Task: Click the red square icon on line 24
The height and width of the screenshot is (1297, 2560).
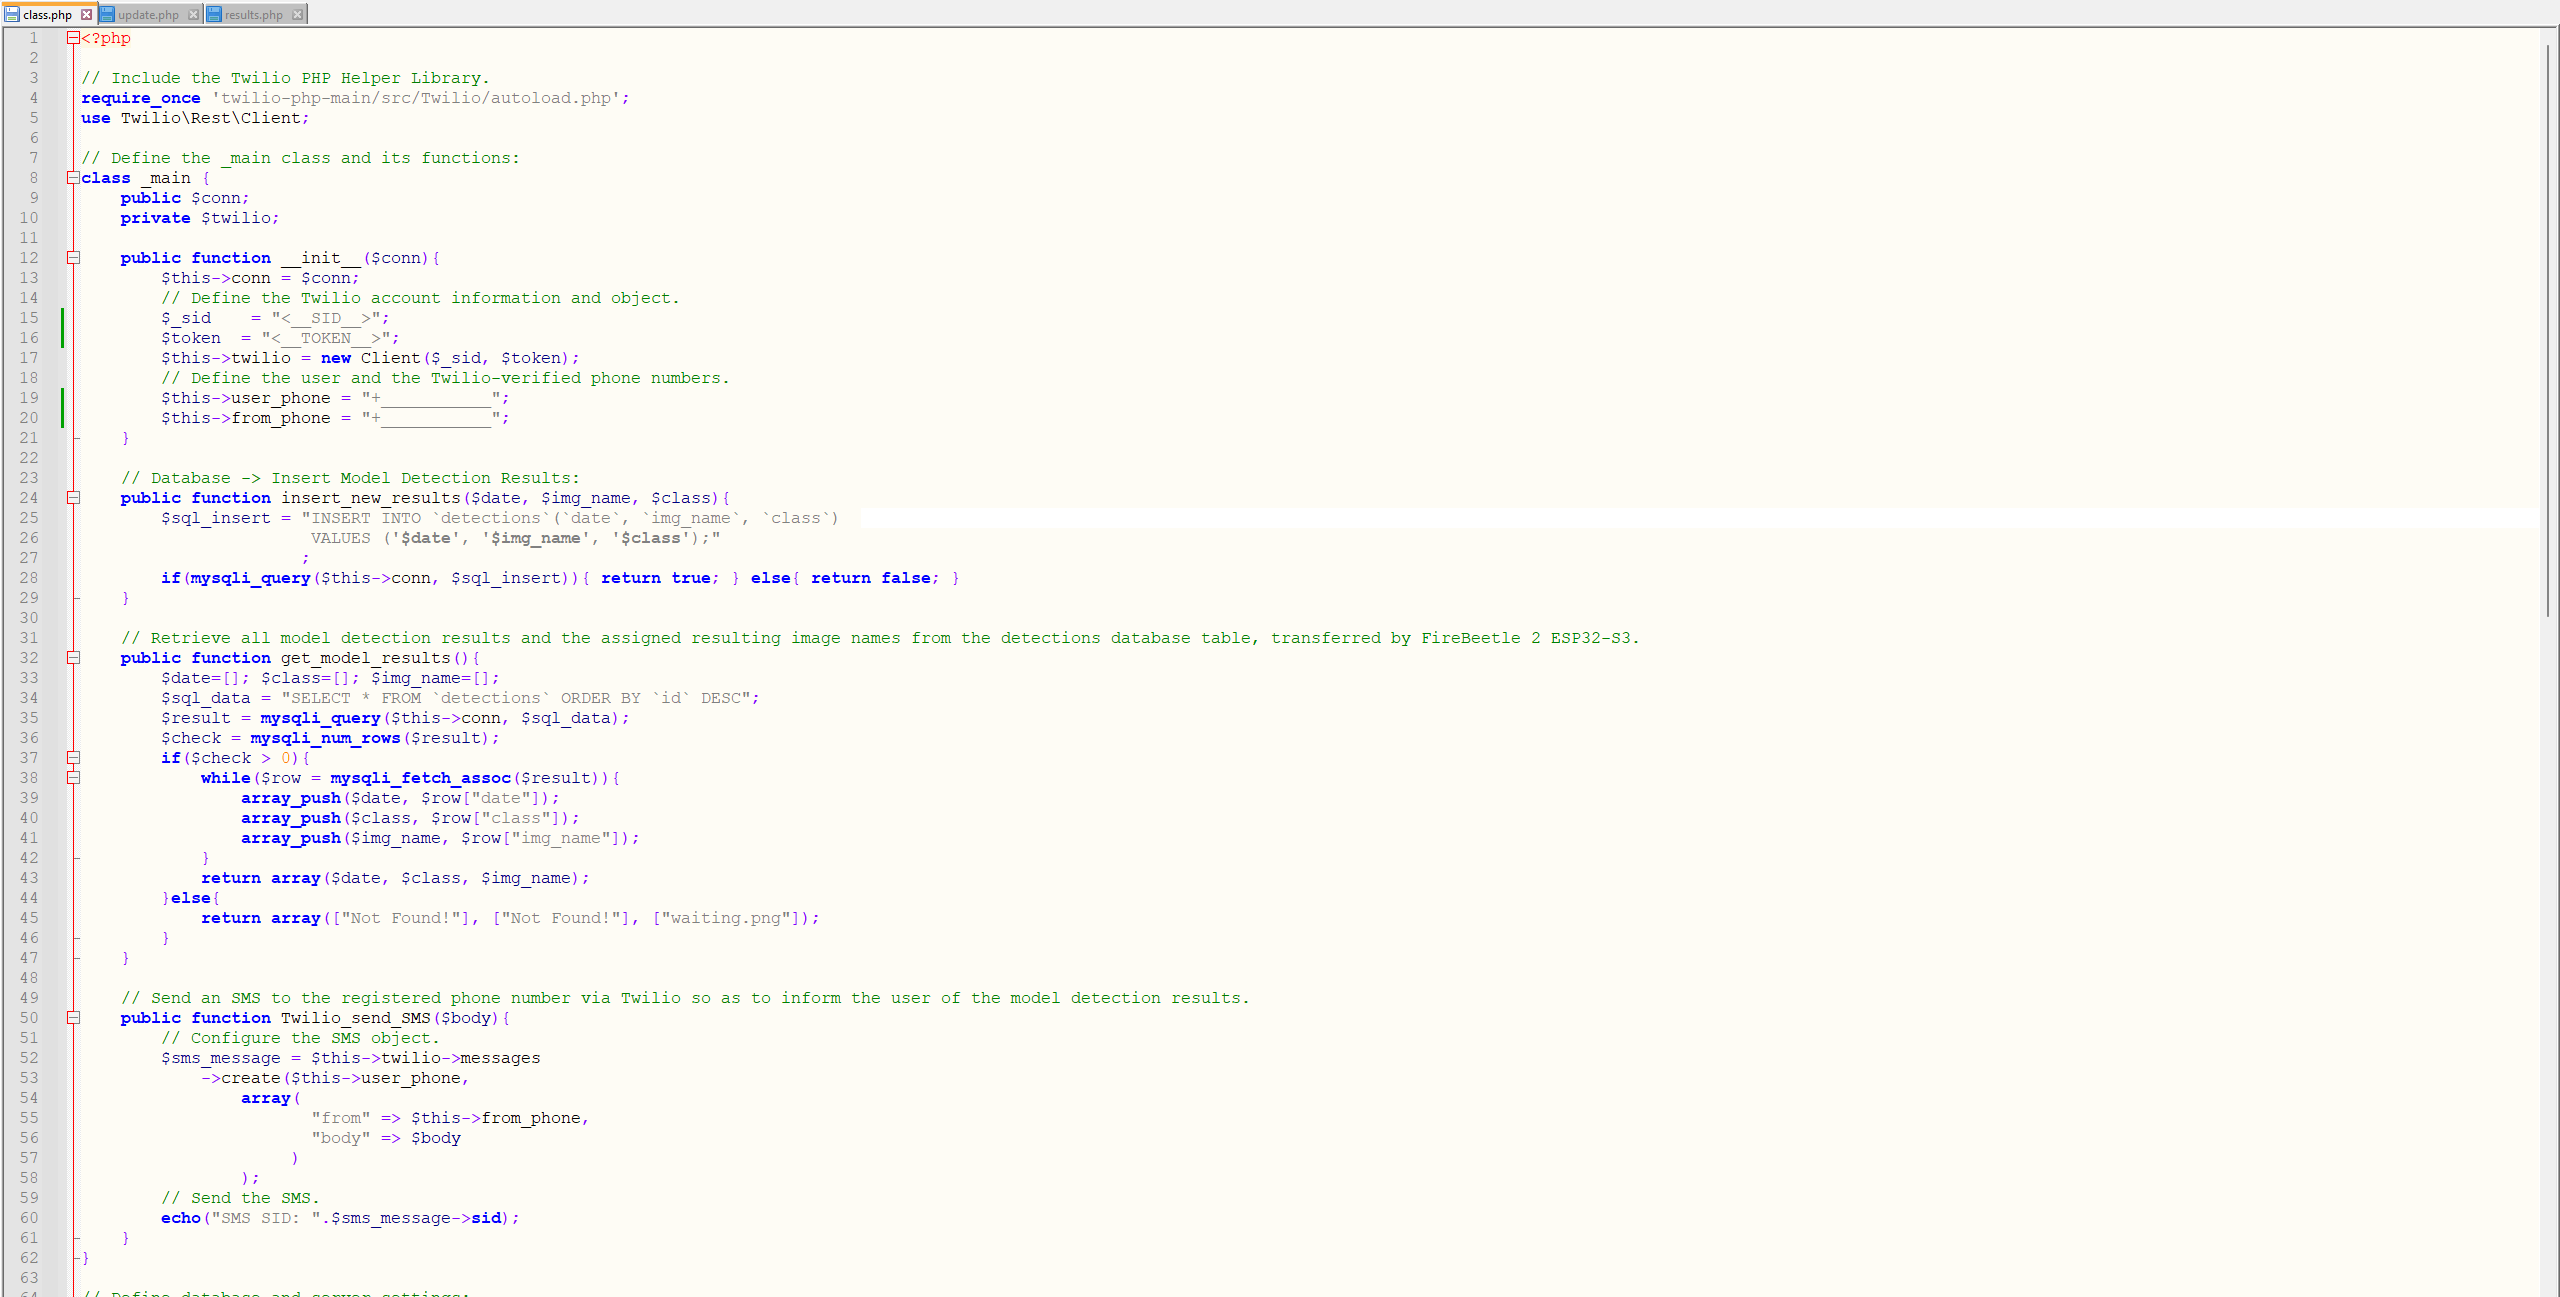Action: pos(71,498)
